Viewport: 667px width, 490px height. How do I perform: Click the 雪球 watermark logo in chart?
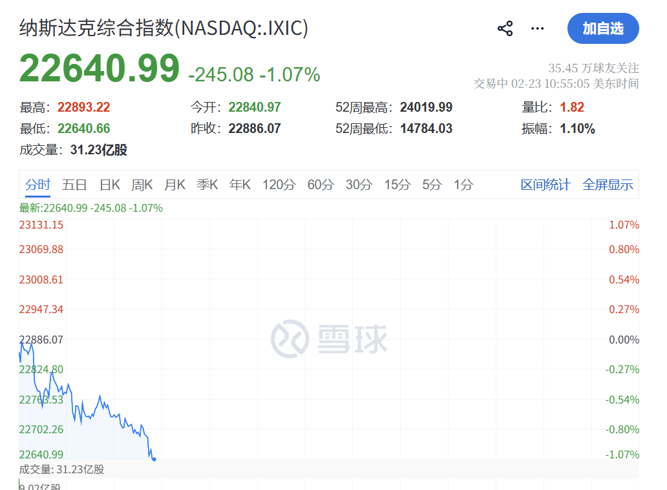click(x=331, y=337)
